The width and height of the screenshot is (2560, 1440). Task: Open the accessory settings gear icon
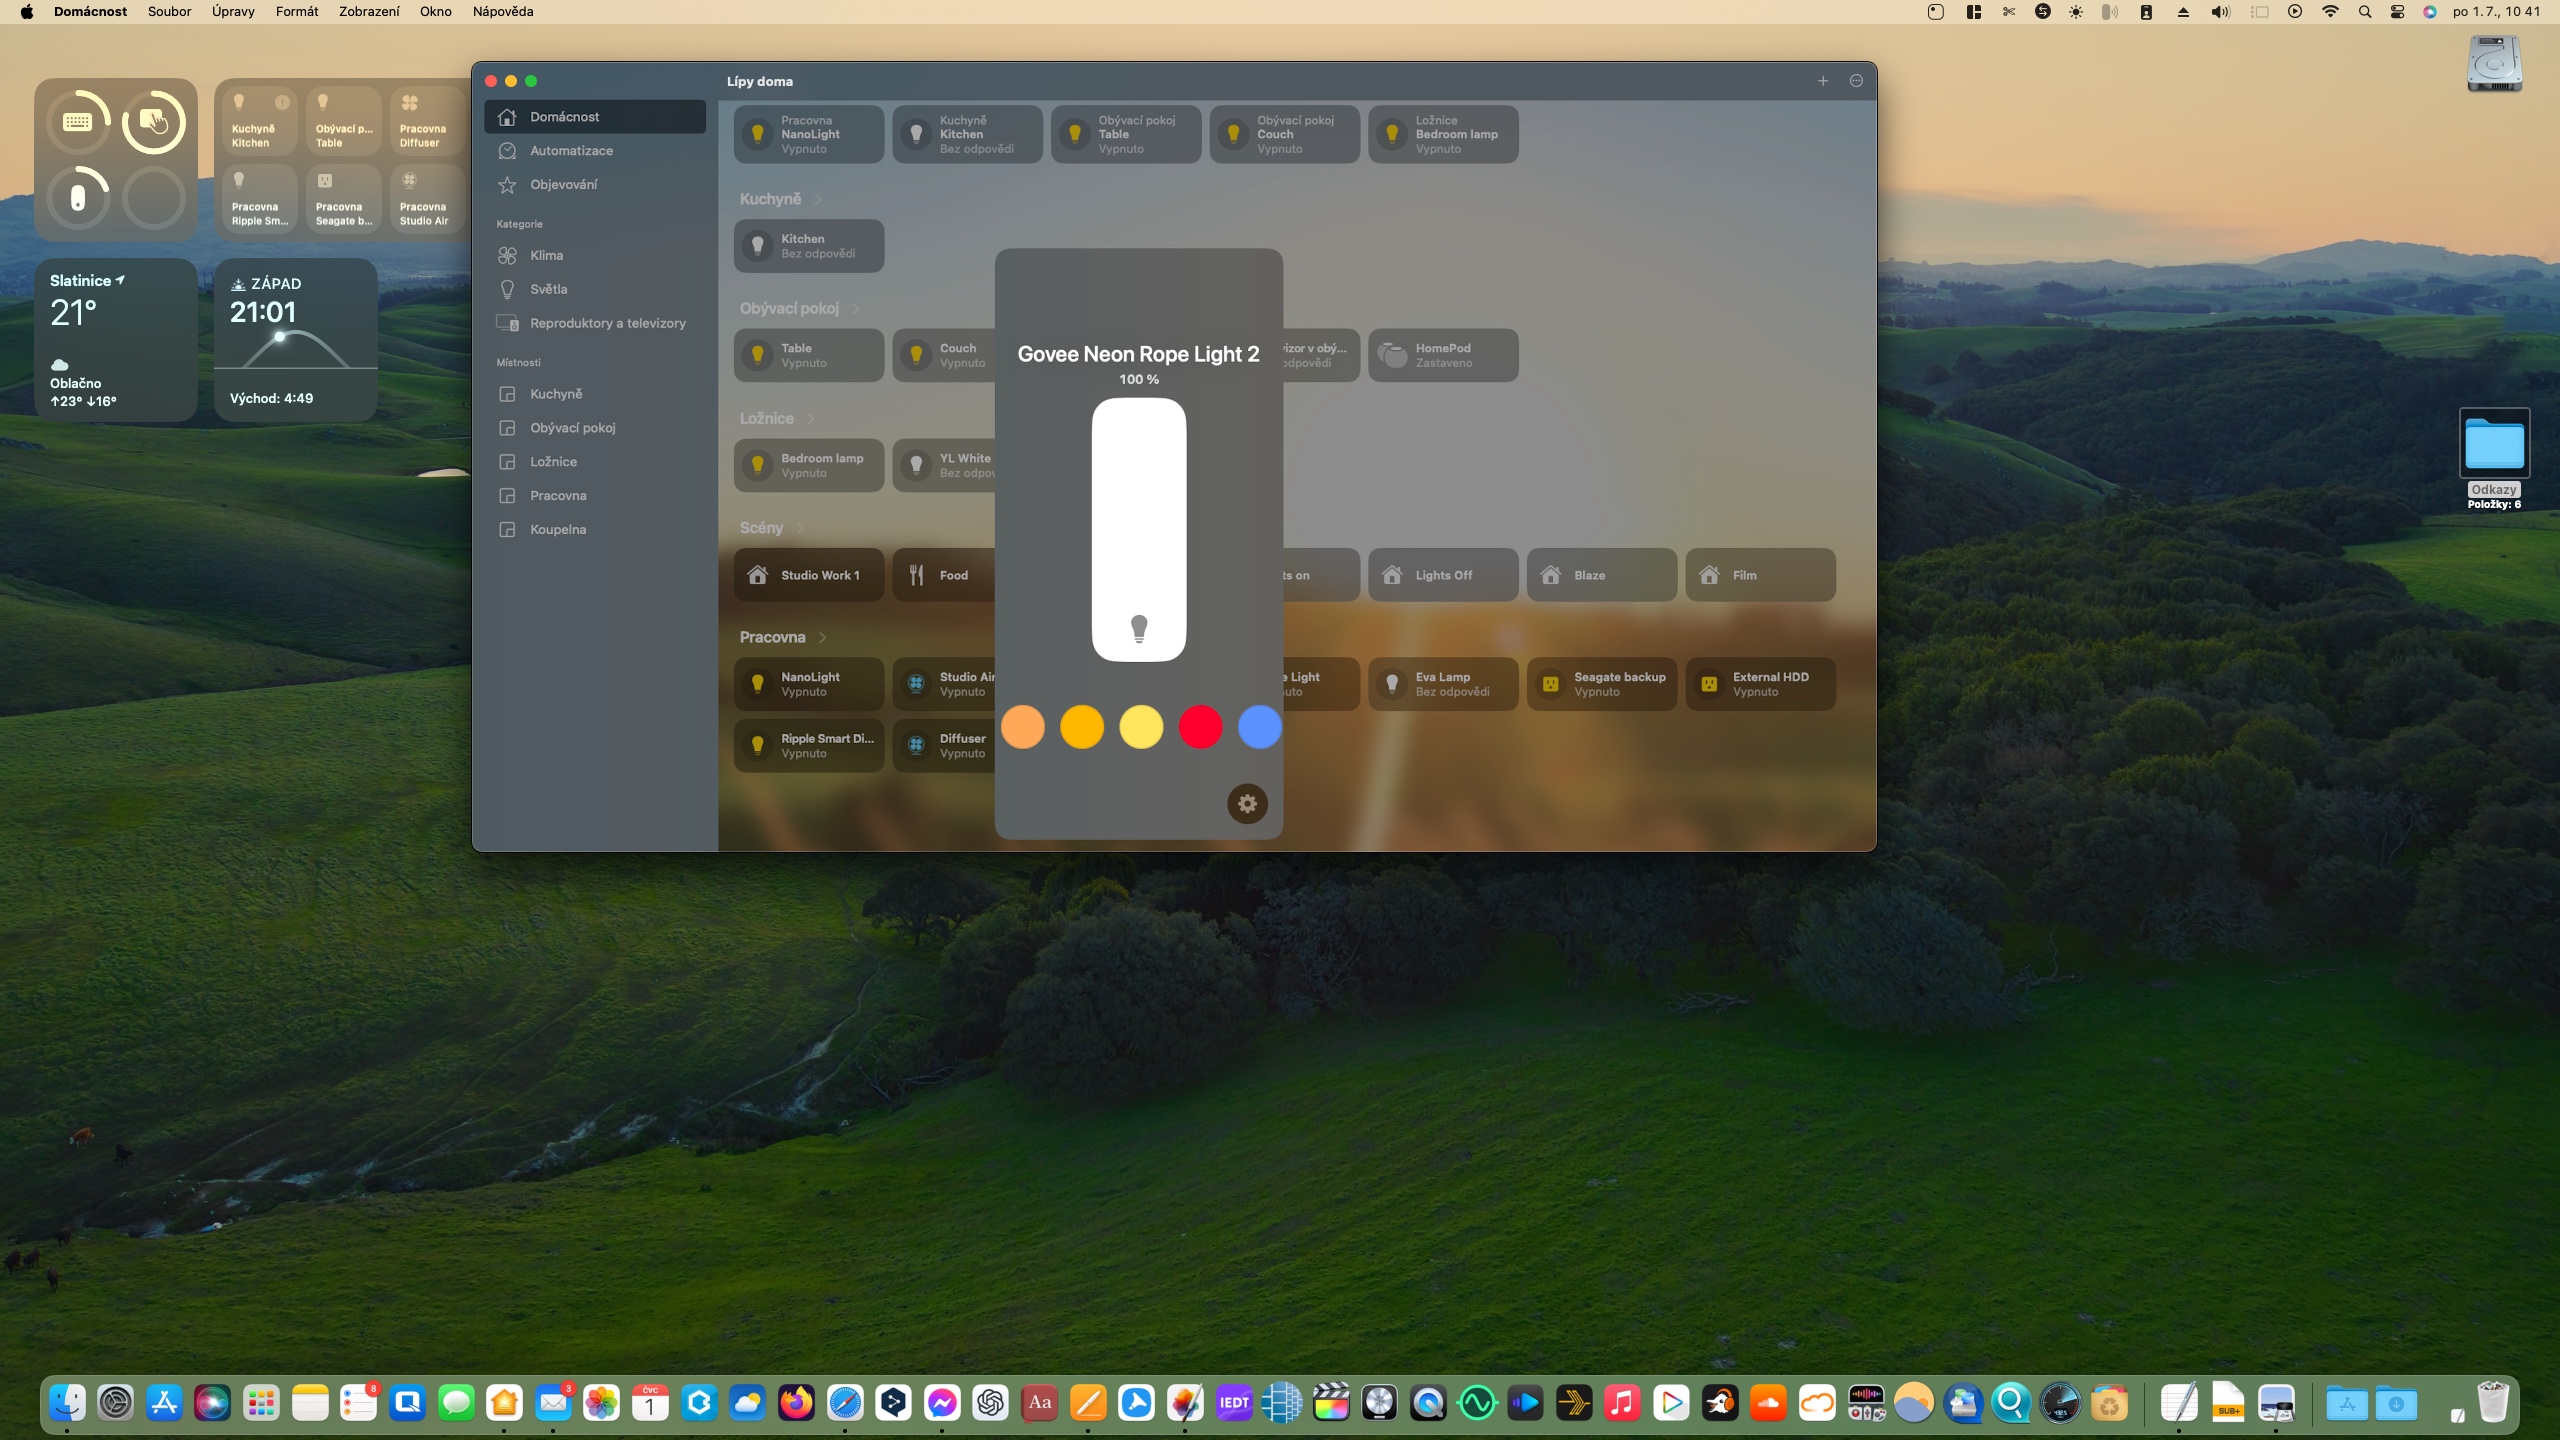(1247, 803)
